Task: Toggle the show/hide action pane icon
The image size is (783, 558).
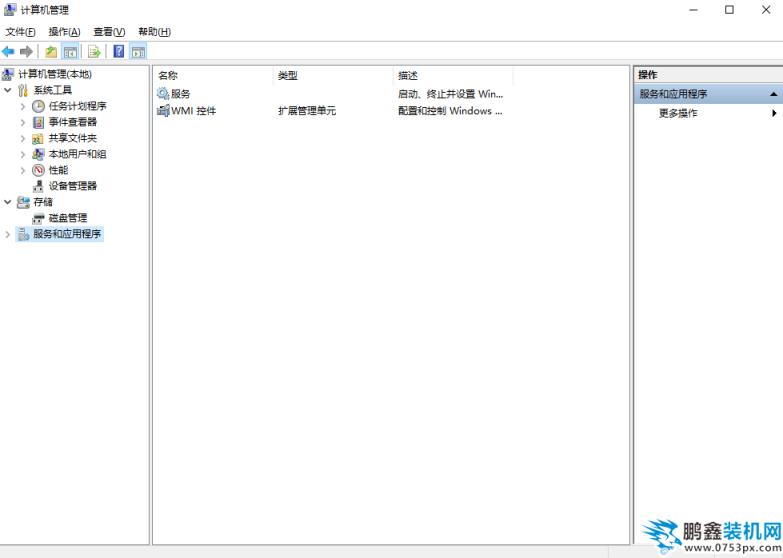Action: tap(138, 51)
